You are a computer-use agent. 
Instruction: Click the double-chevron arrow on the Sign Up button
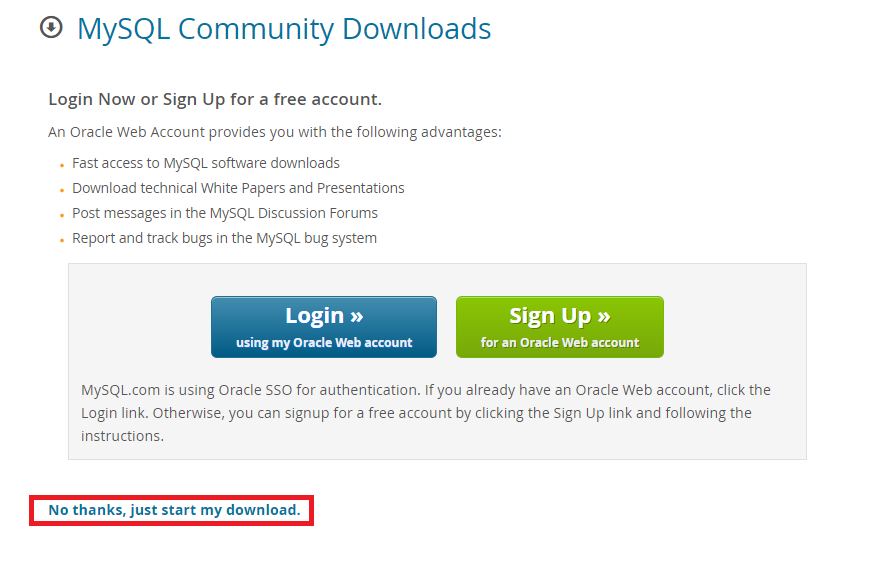click(x=604, y=317)
